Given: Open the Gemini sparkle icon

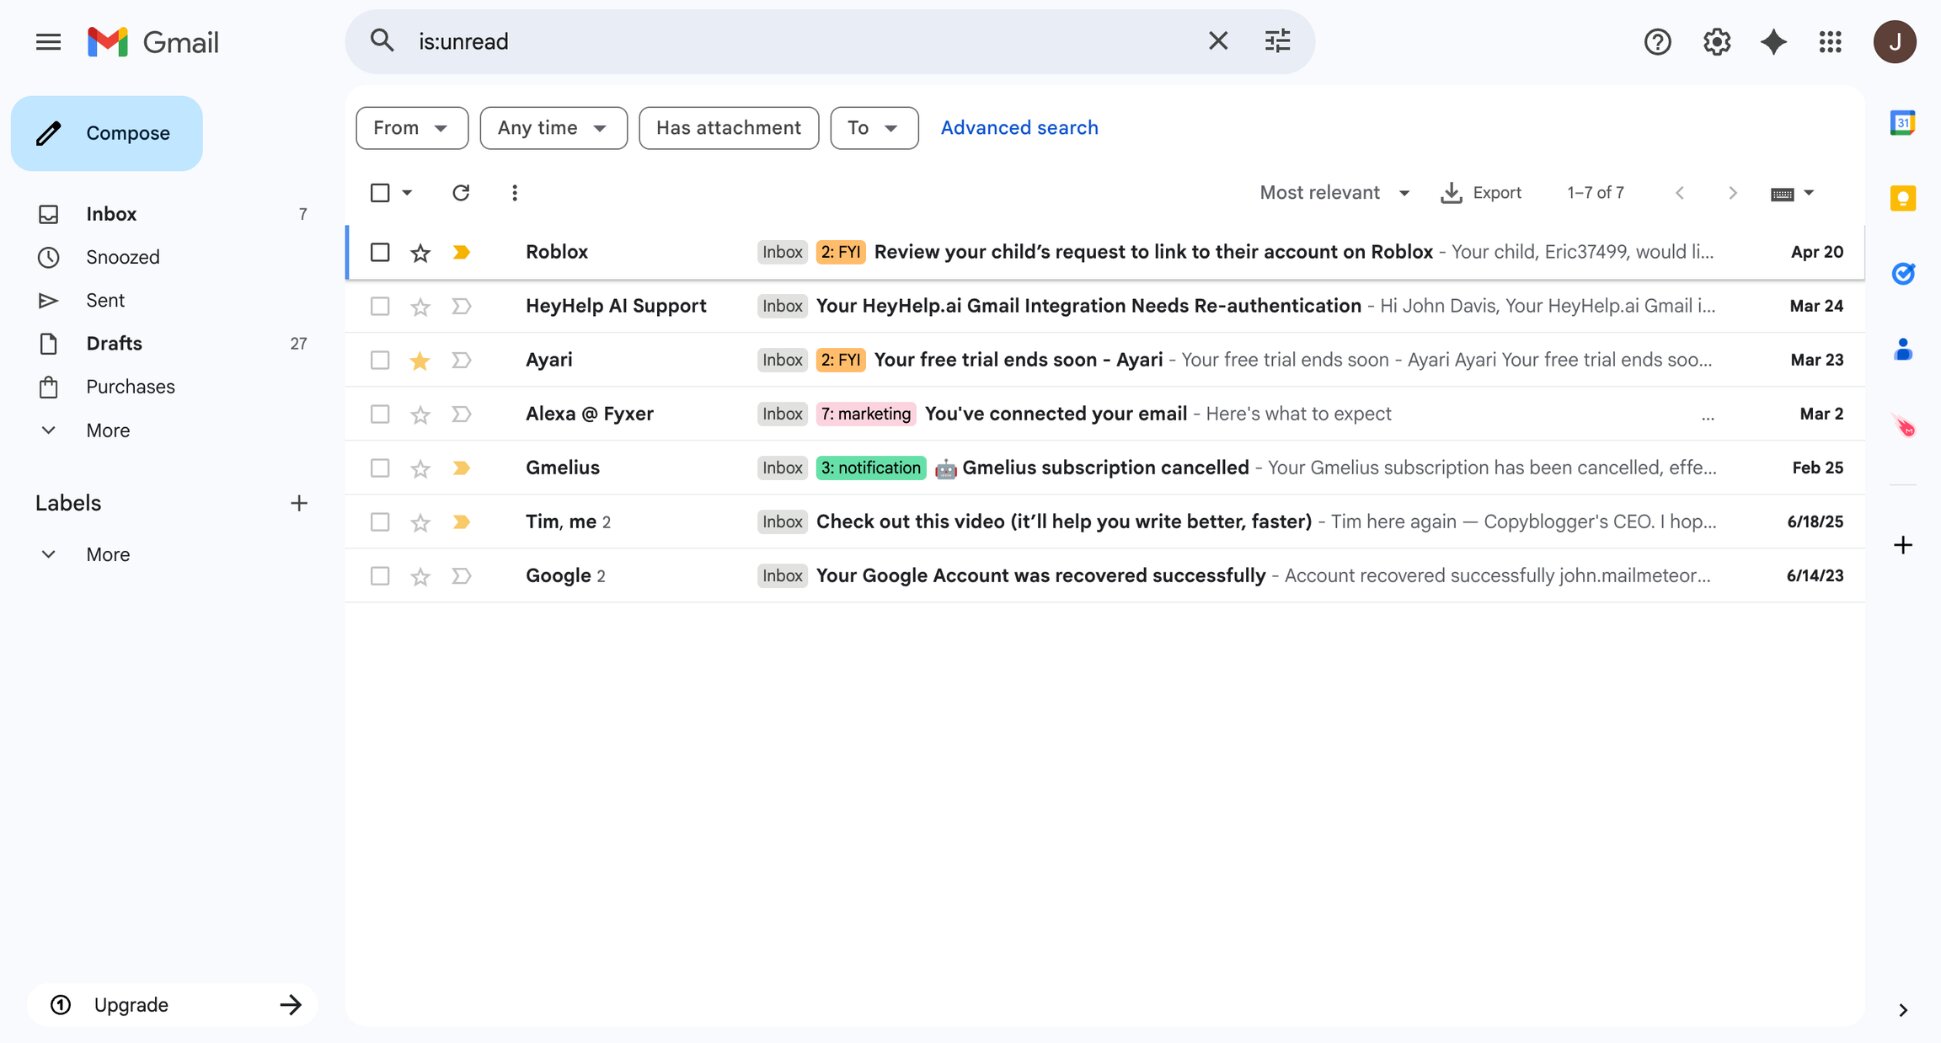Looking at the screenshot, I should 1773,42.
